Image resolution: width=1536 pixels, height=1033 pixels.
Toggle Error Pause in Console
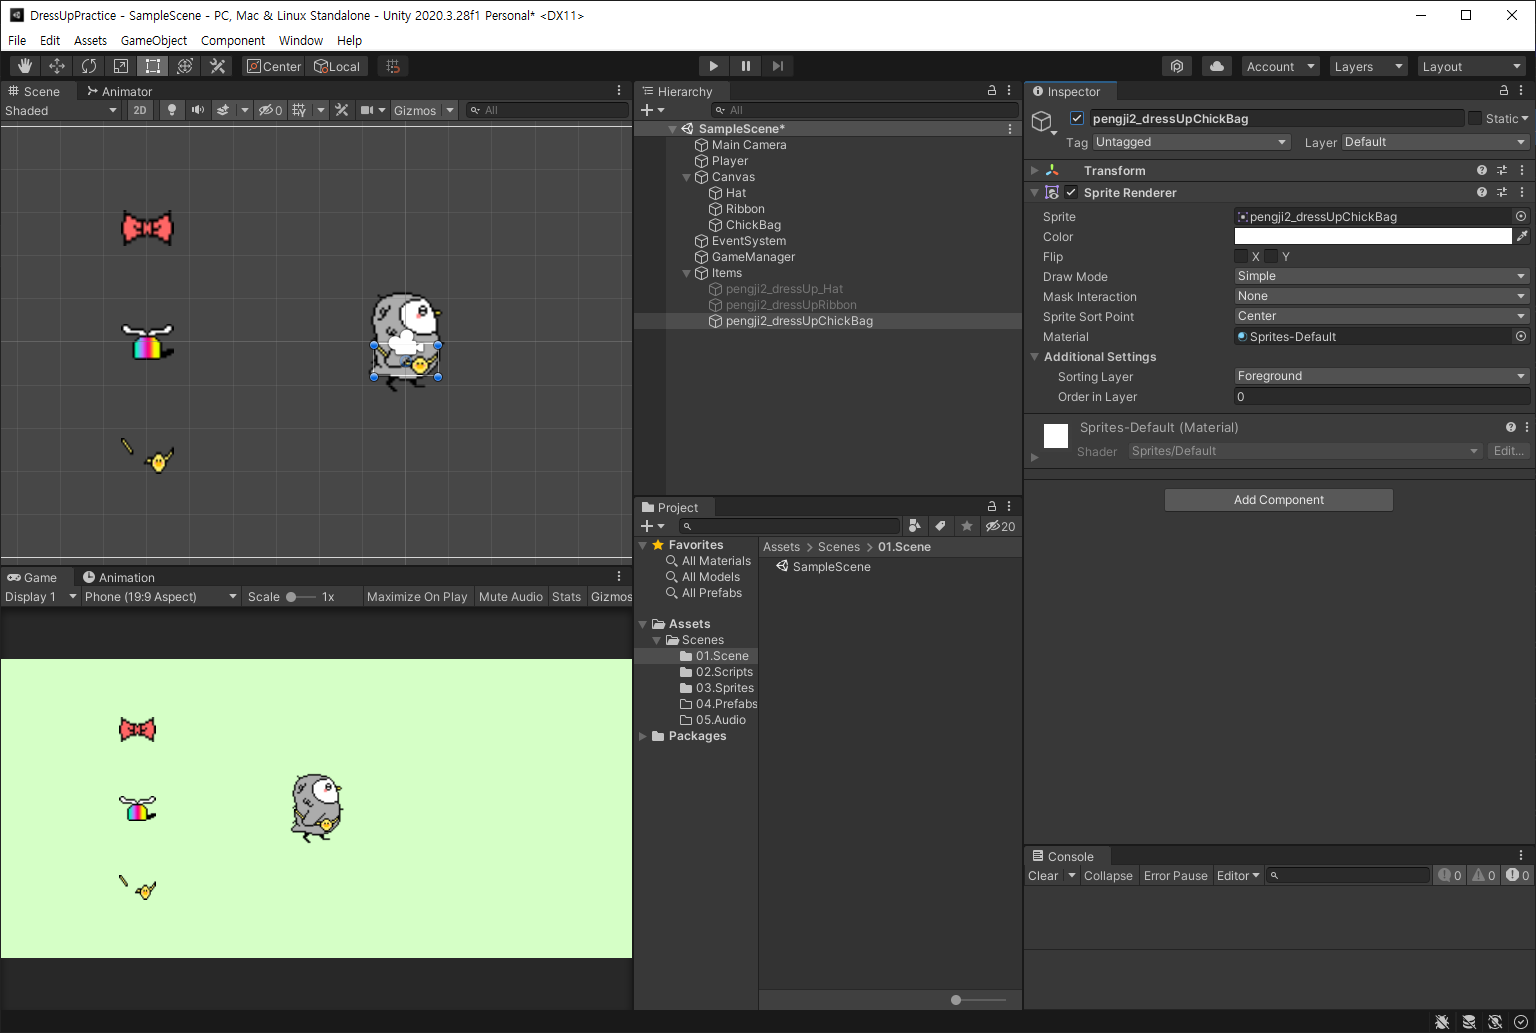click(1176, 875)
